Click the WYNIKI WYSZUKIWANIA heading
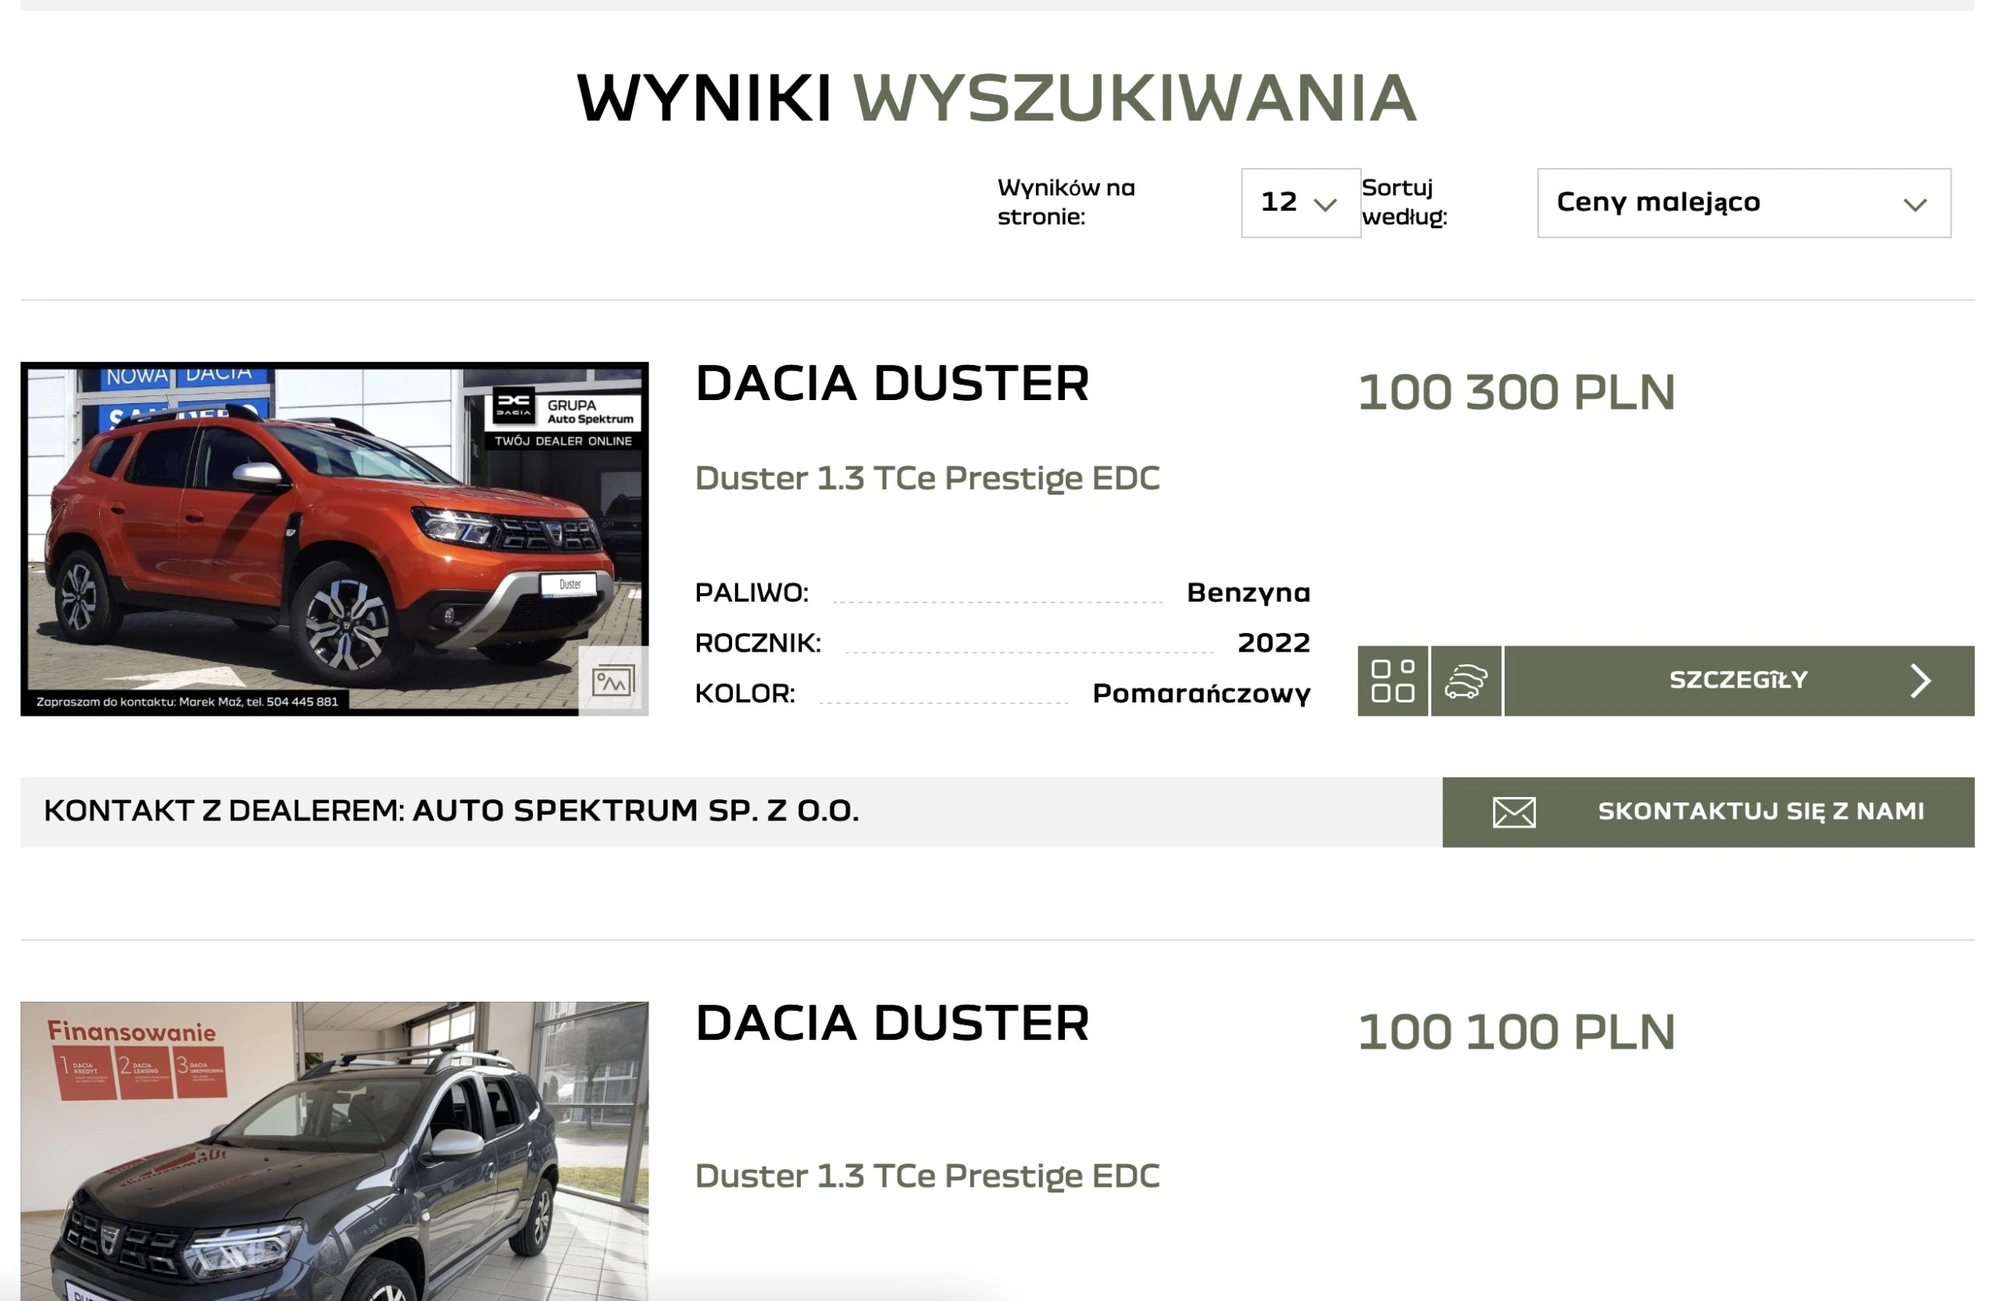Screen dimensions: 2000x1301 (x=996, y=99)
